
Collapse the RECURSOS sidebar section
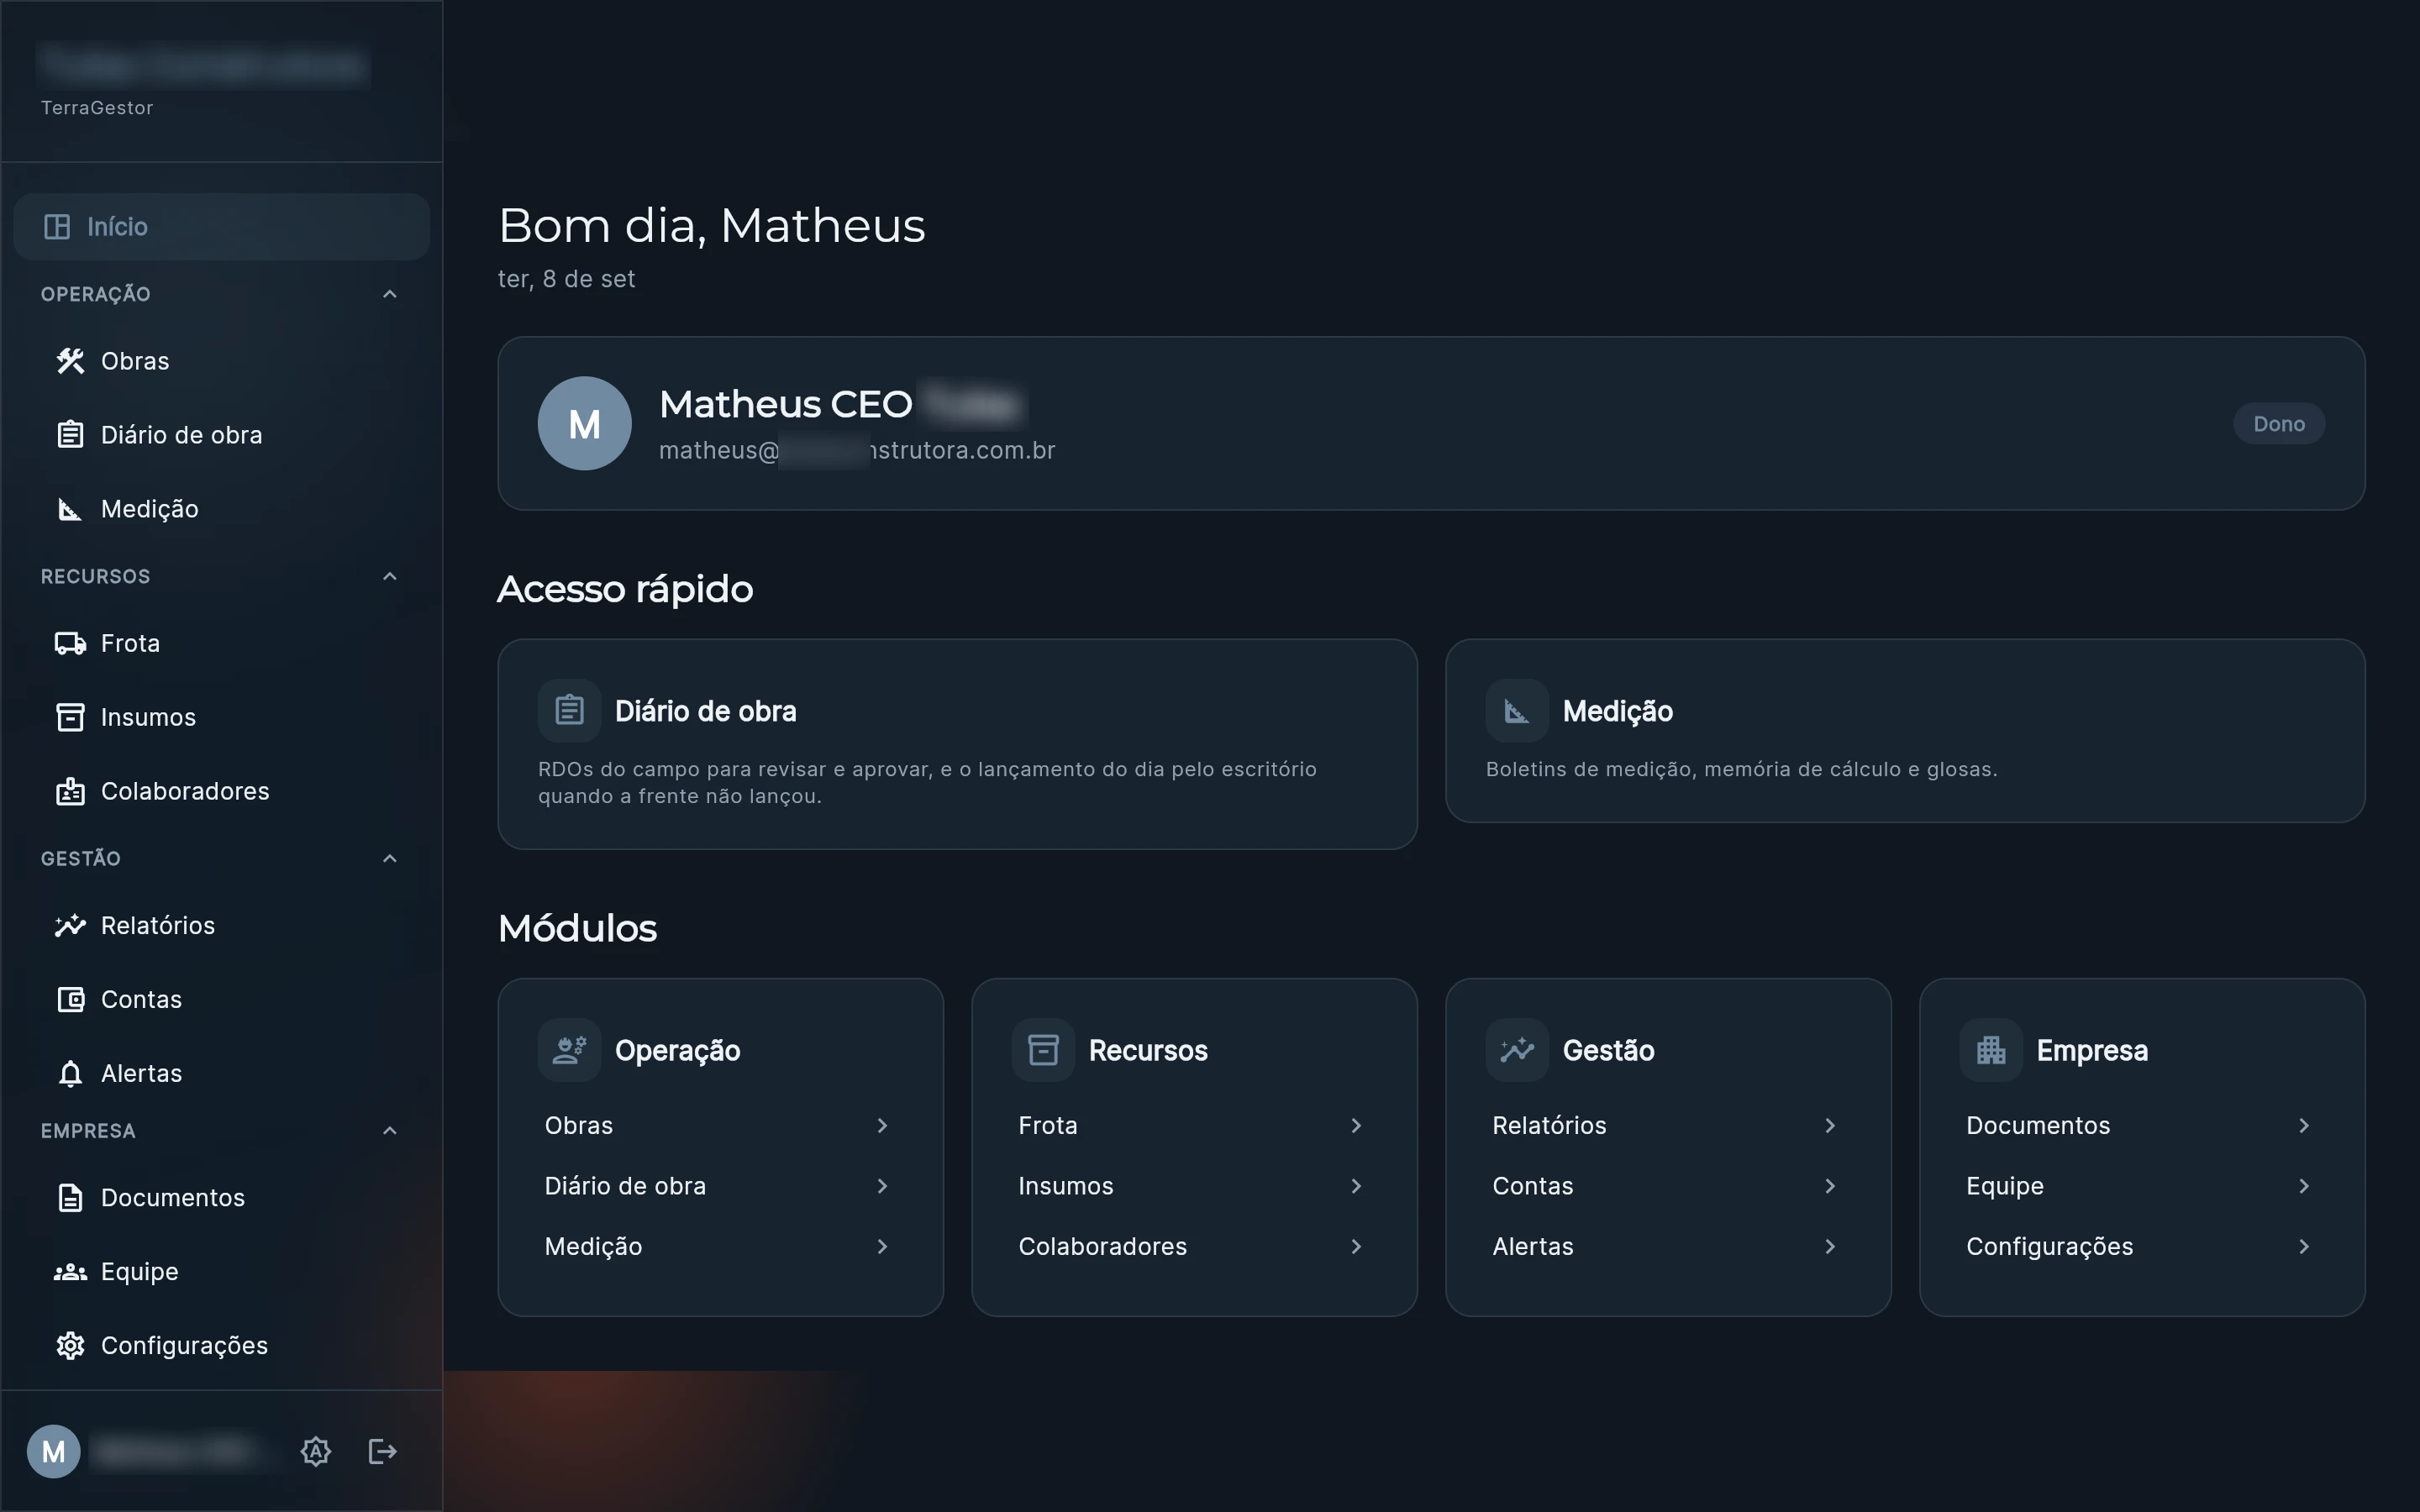pyautogui.click(x=390, y=576)
